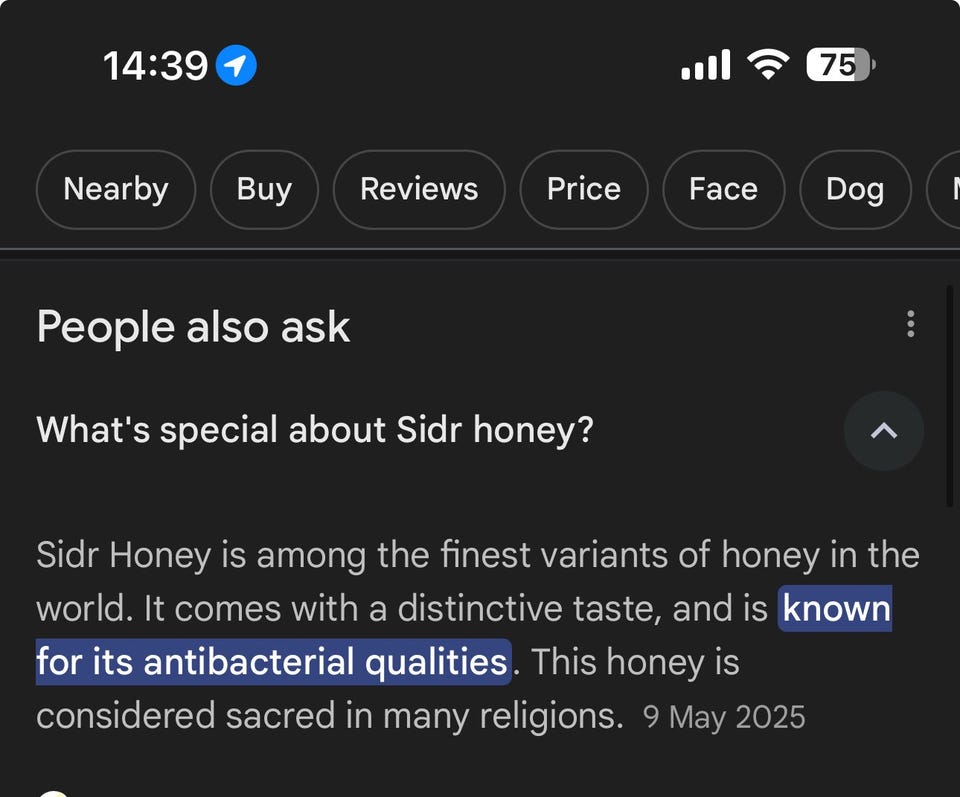Tap the 14:39 clock in the status bar
This screenshot has width=960, height=797.
[x=155, y=67]
